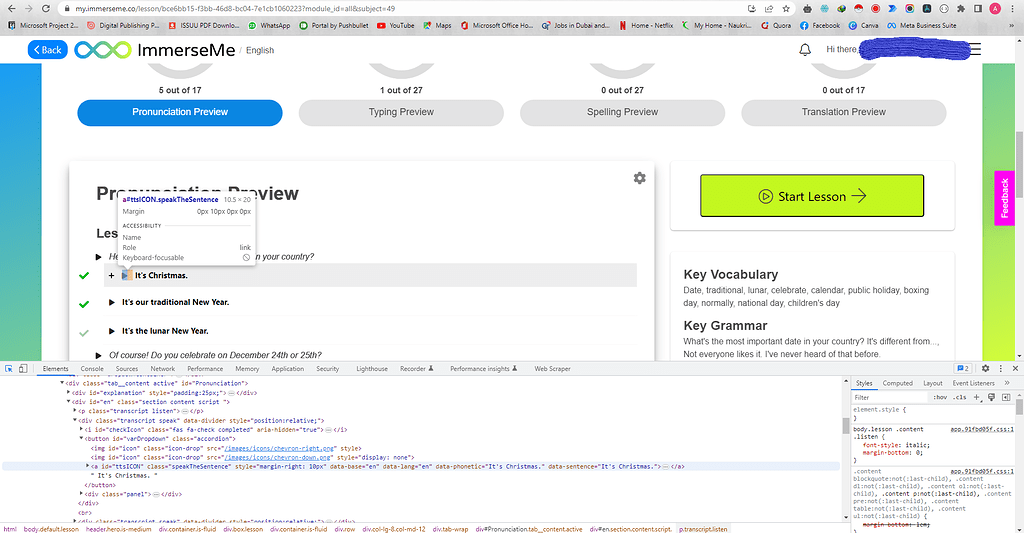Toggle the DevTools device toolbar icon

(25, 369)
